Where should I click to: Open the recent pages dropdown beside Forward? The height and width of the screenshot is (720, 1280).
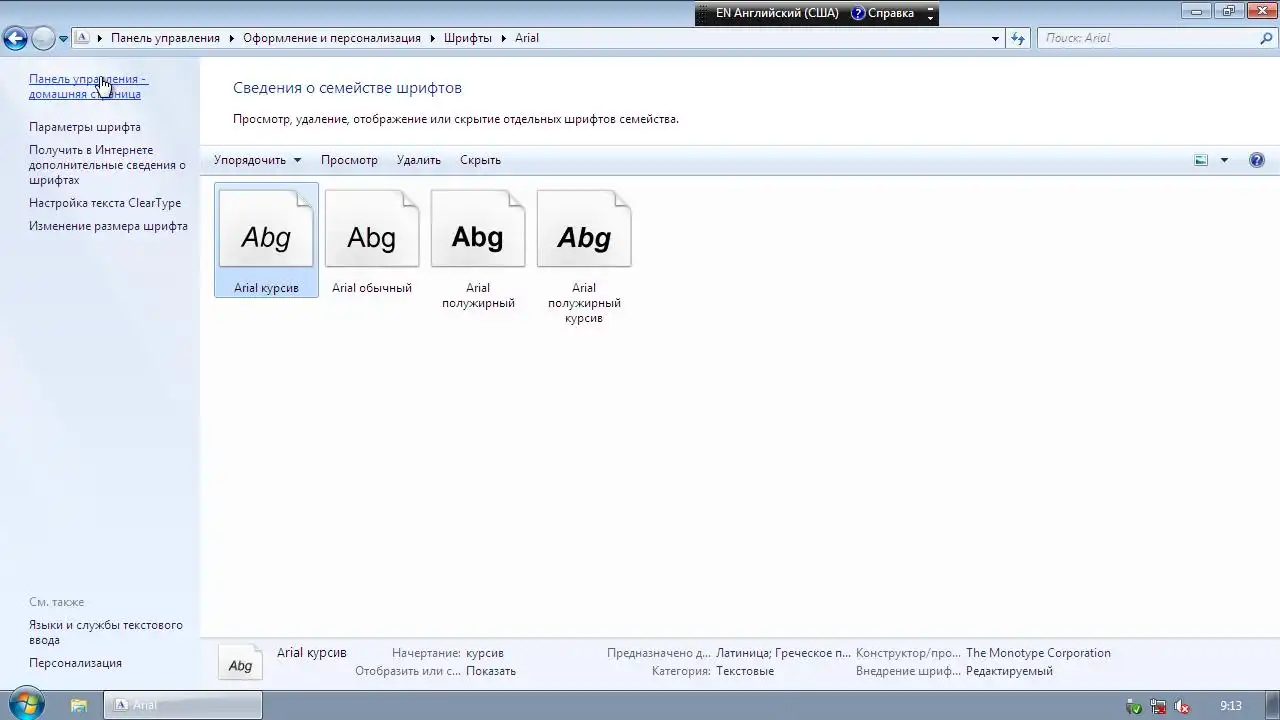63,39
